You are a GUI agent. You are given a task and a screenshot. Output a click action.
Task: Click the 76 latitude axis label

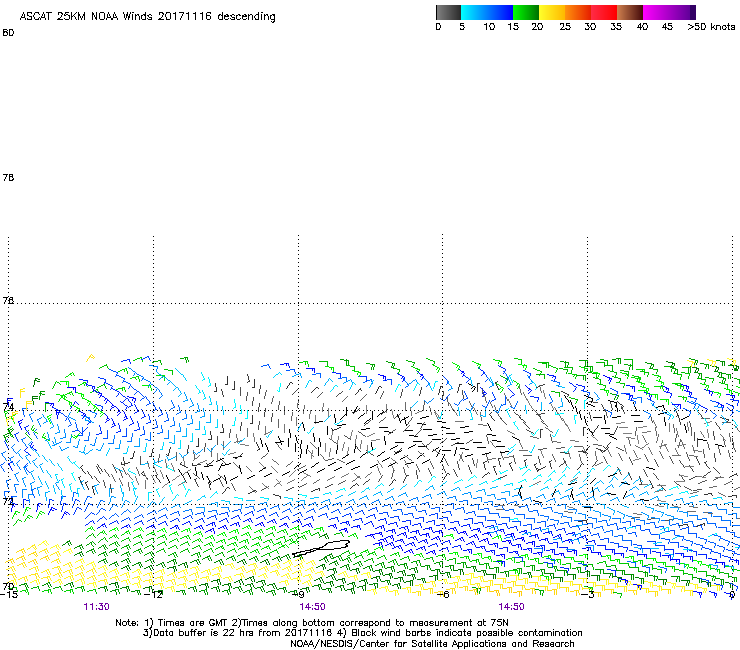pos(8,300)
